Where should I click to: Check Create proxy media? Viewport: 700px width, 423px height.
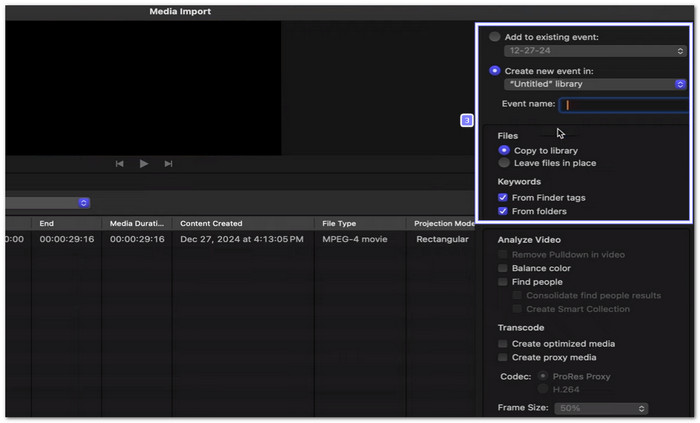pos(503,357)
